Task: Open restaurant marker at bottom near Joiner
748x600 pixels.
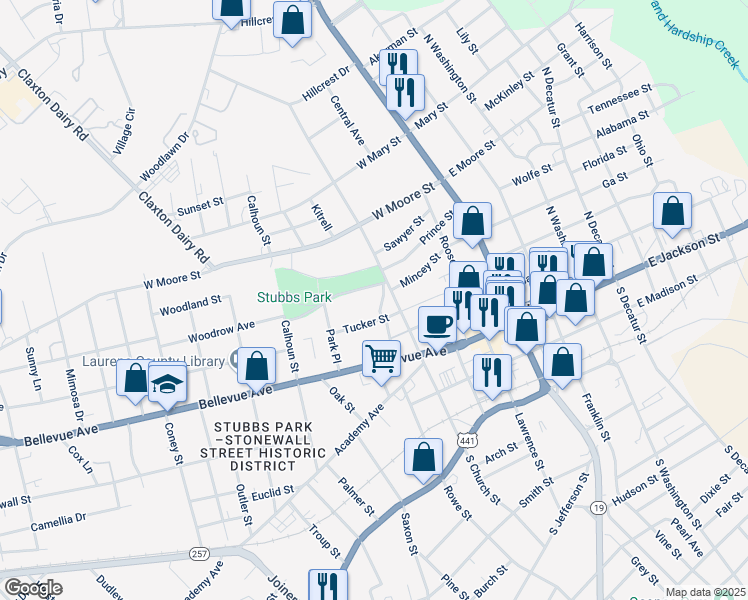Action: (x=328, y=584)
